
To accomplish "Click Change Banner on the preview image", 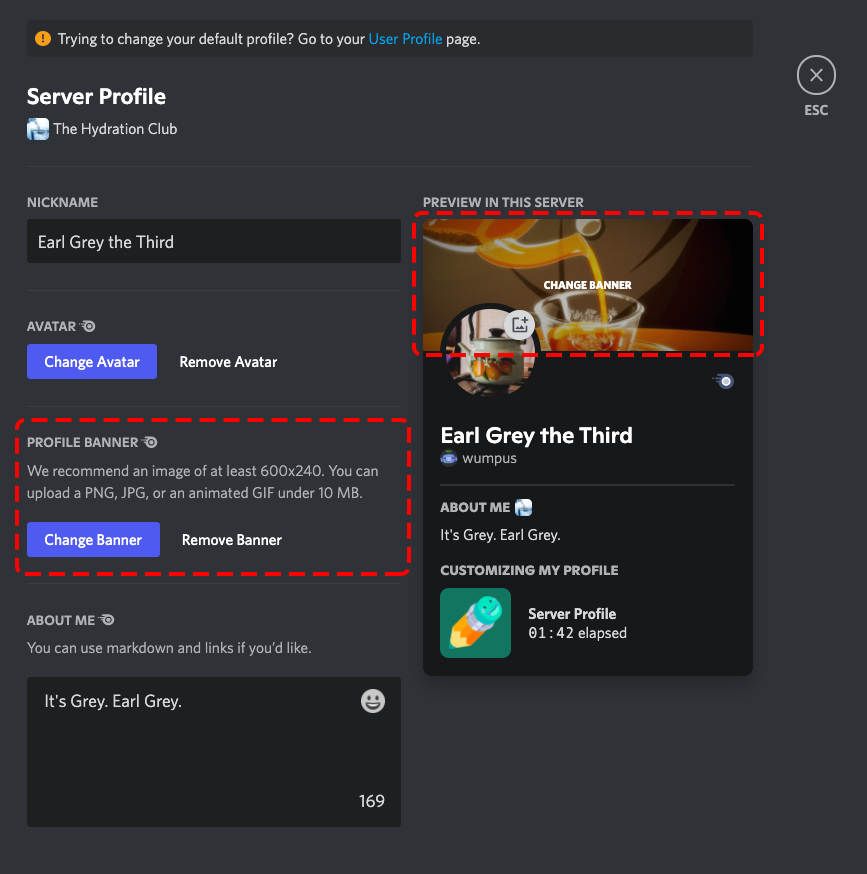I will (x=587, y=285).
